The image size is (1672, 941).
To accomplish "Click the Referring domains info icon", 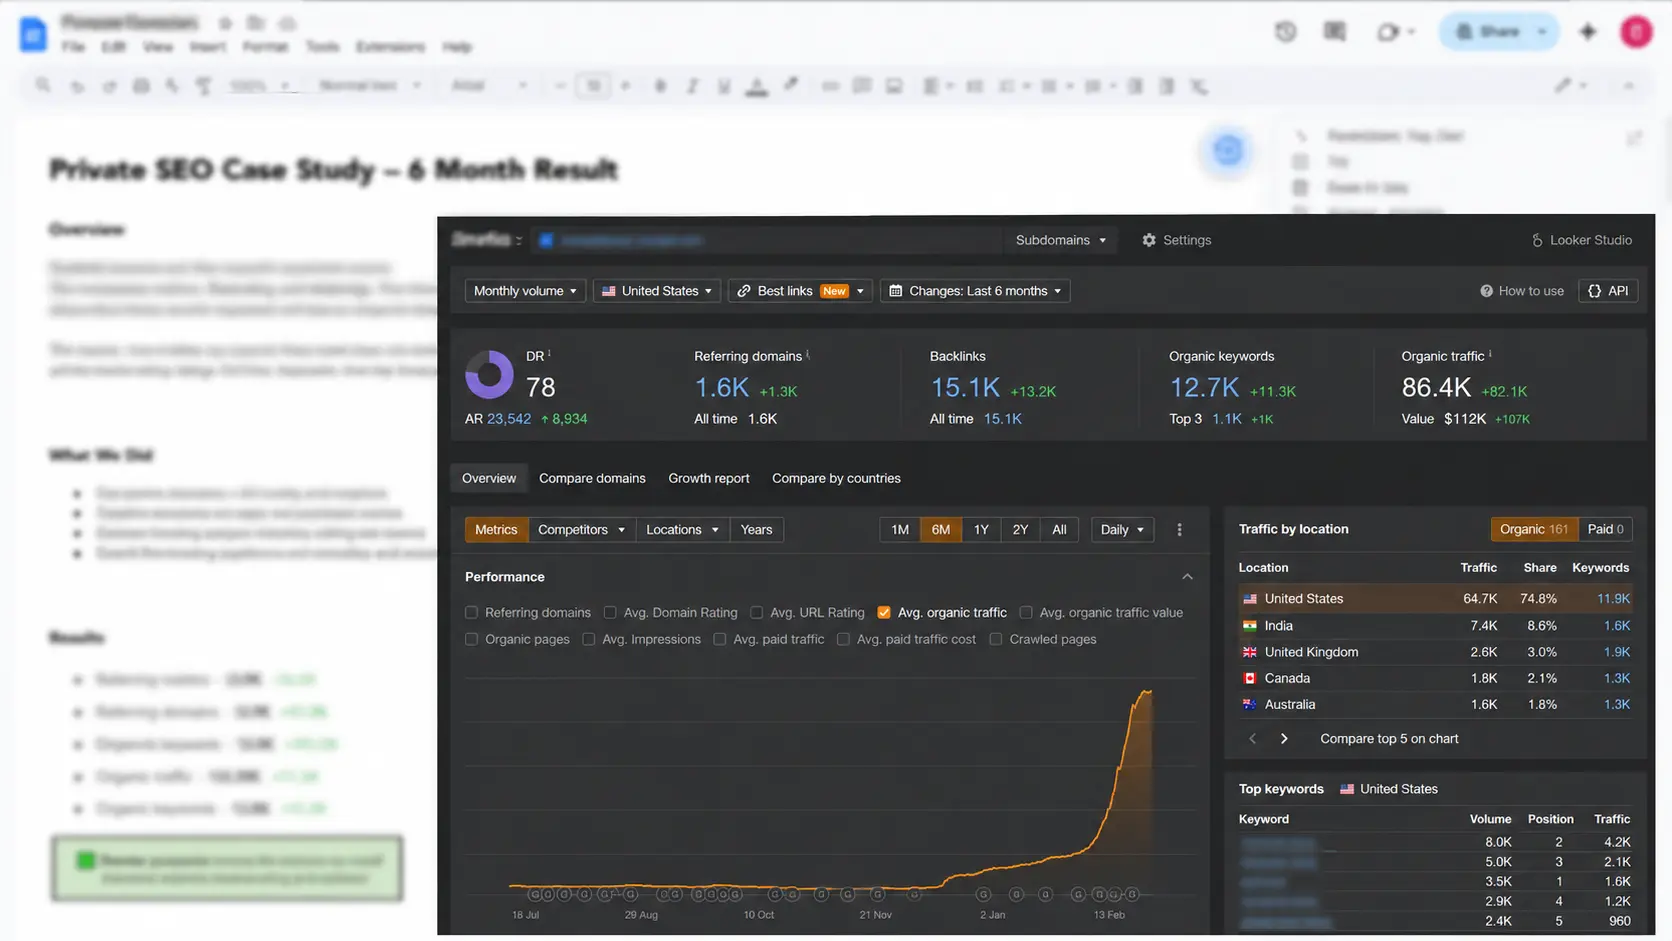I will [x=808, y=354].
